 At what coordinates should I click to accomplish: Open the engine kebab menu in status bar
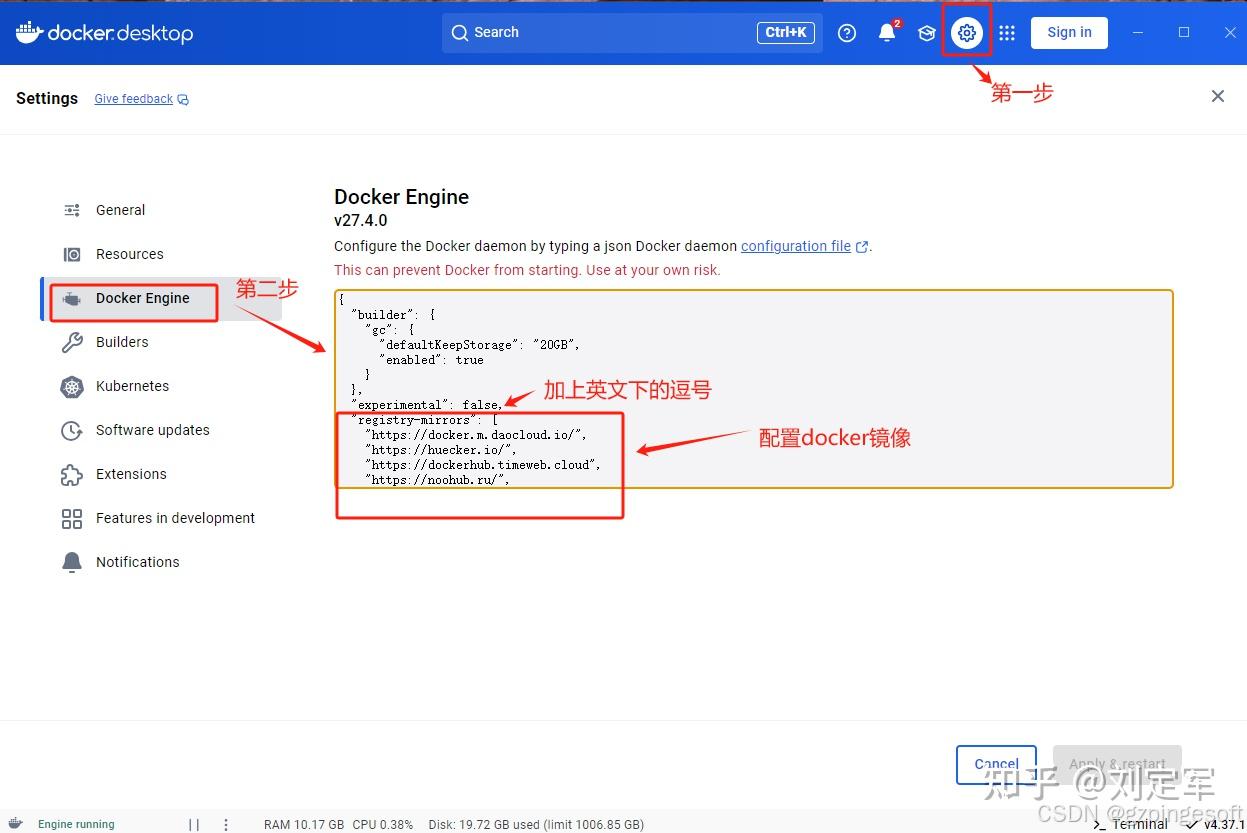(226, 825)
